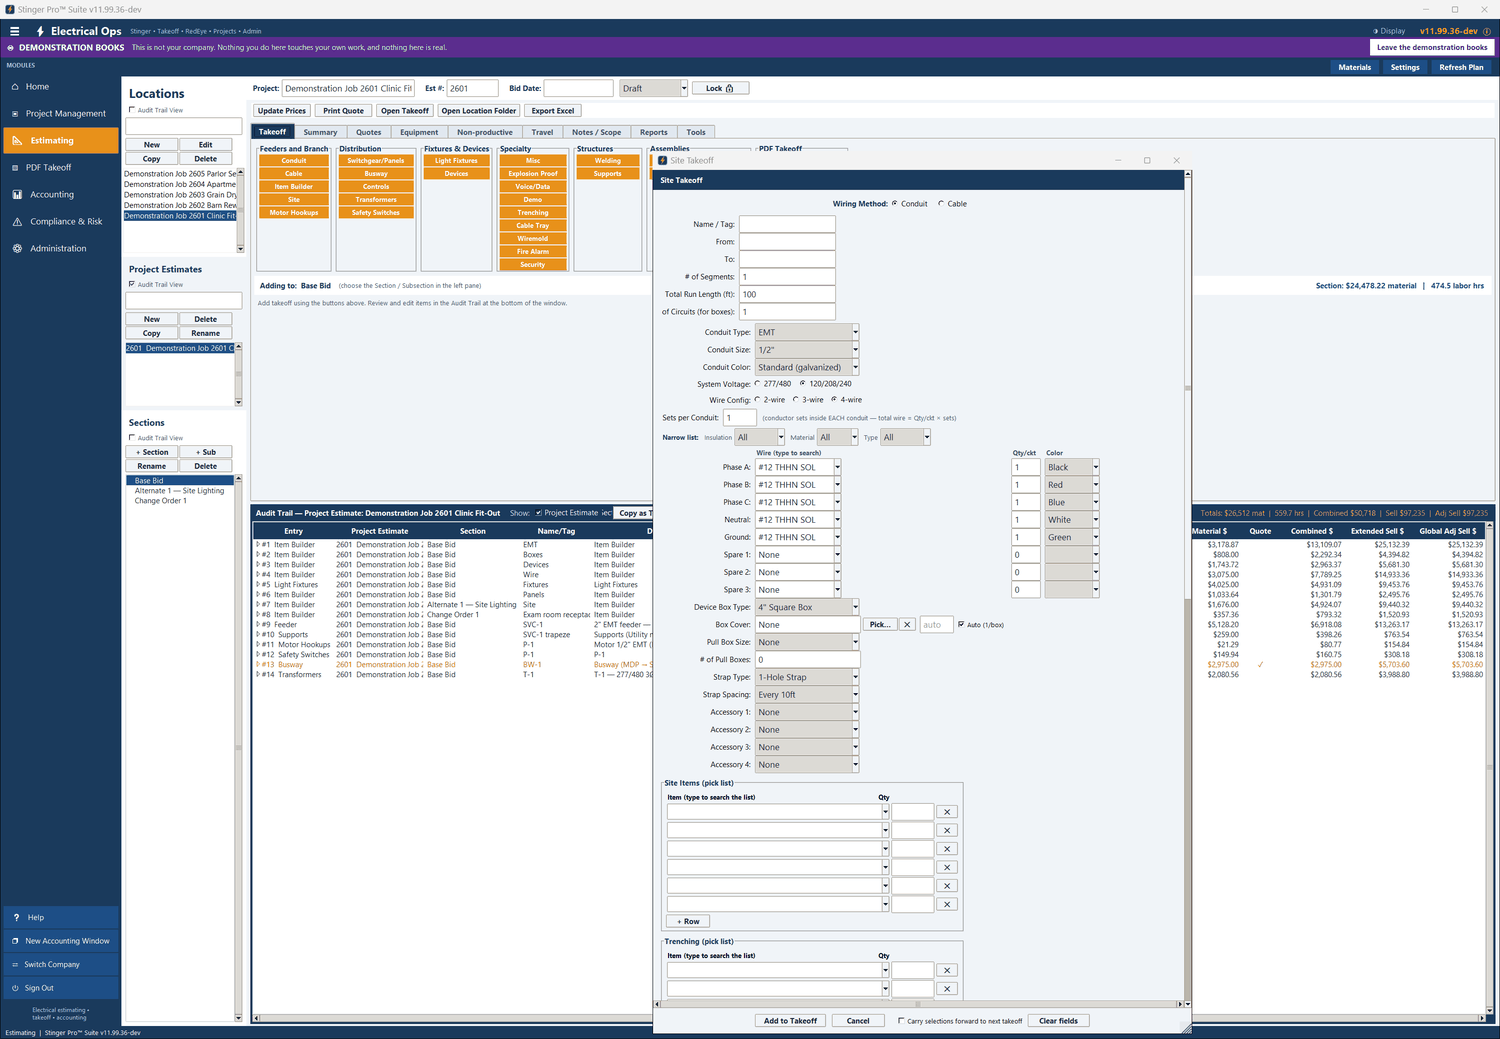
Task: Click the Accounting bar-chart icon
Action: (16, 195)
